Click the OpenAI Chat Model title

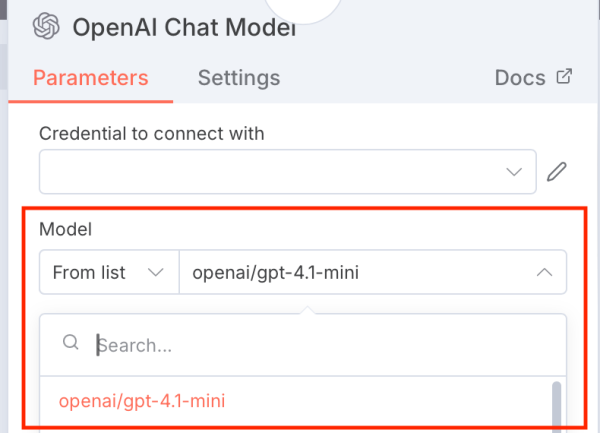coord(184,27)
